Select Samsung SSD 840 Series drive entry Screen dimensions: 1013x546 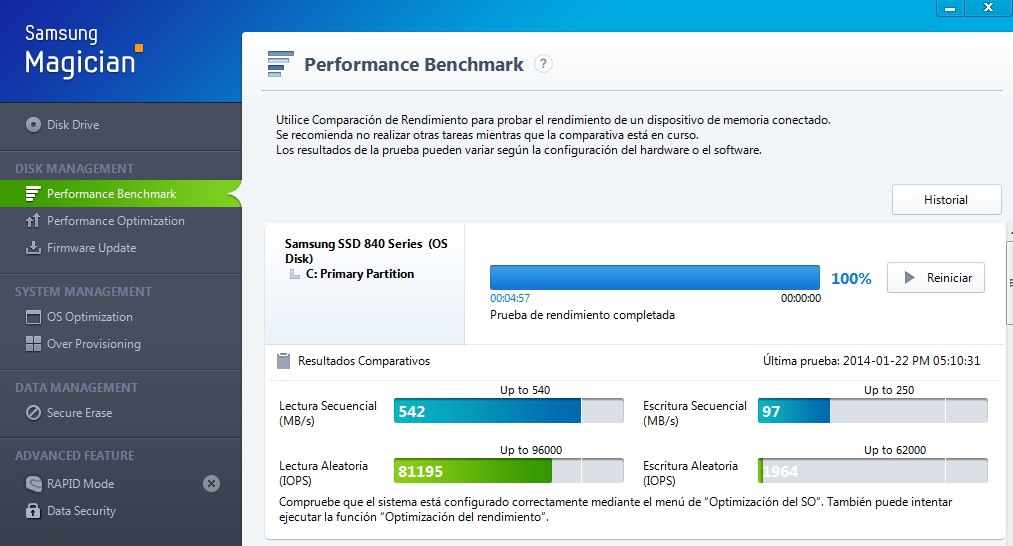[x=366, y=251]
